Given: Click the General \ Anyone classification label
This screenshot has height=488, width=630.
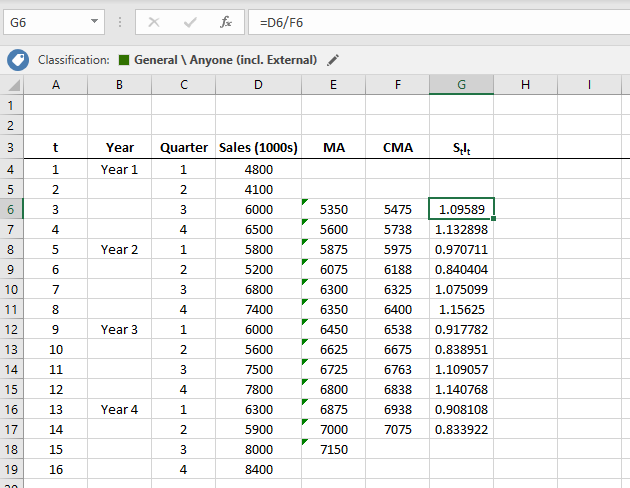Looking at the screenshot, I should [225, 60].
